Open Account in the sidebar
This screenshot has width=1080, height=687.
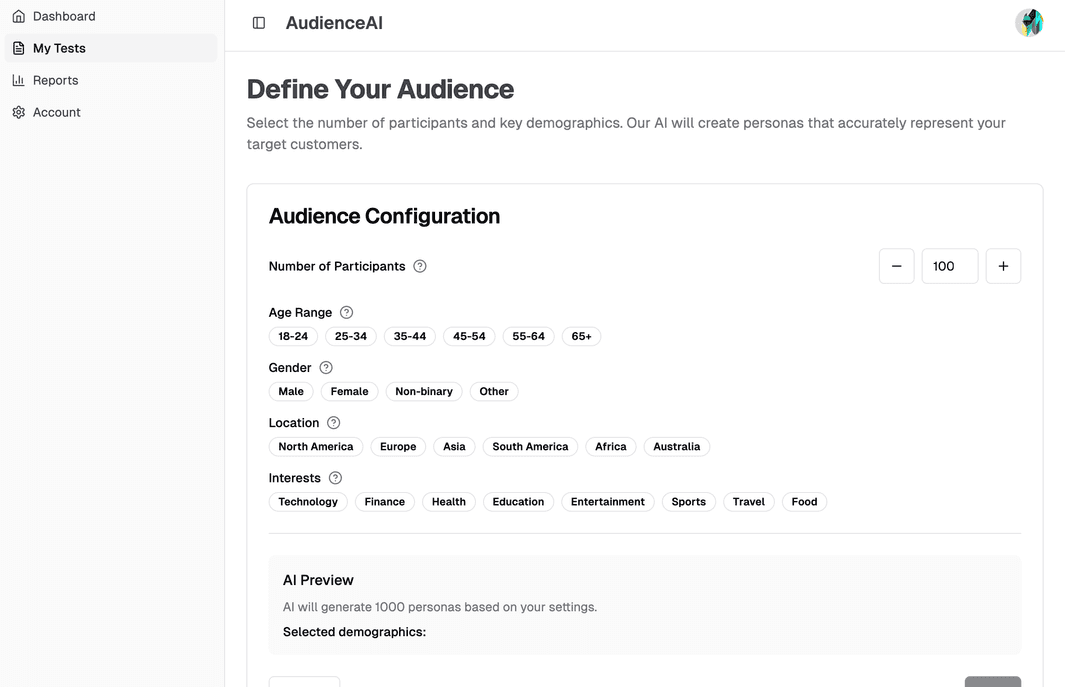coord(111,112)
